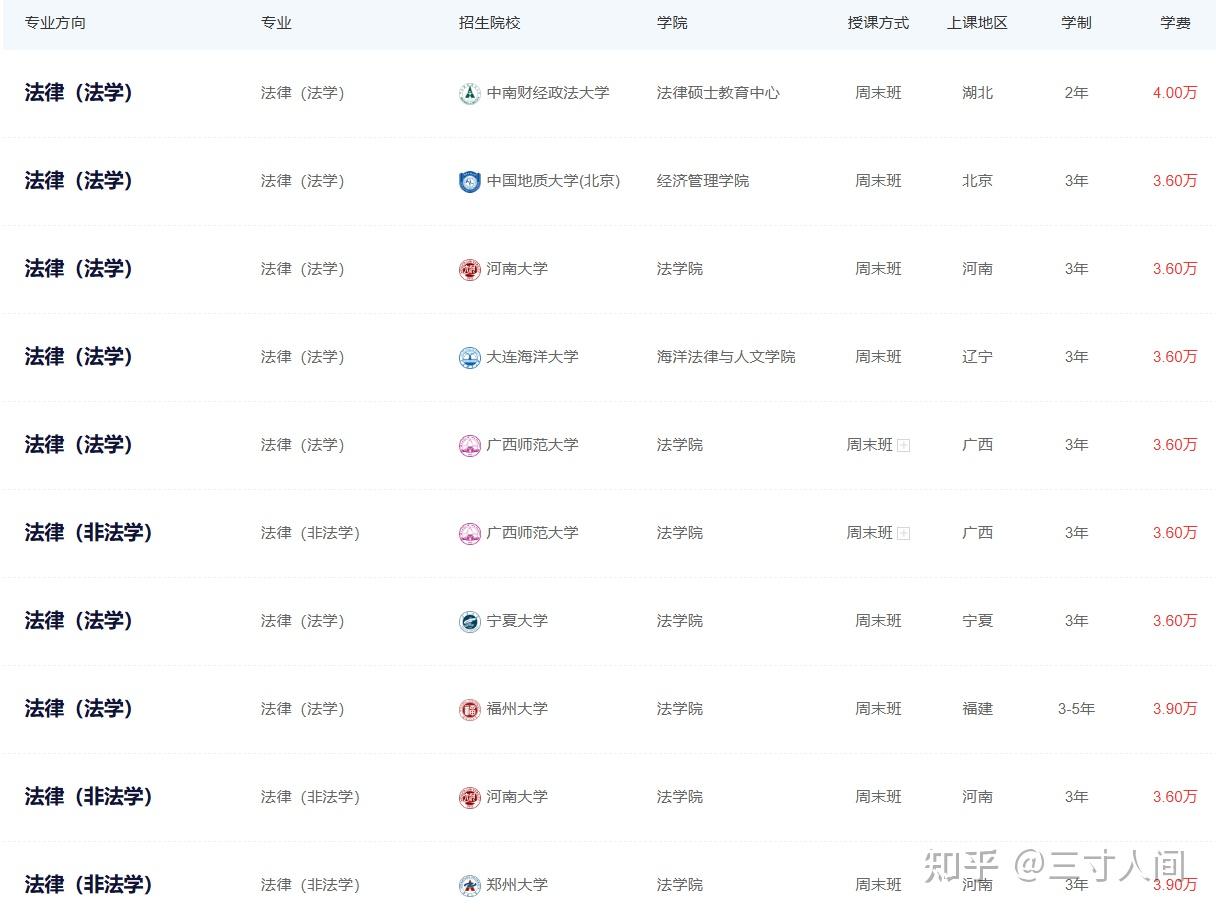Image resolution: width=1216 pixels, height=915 pixels.
Task: Click 河南大学 logo in the 法律（非法学） row
Action: (469, 797)
